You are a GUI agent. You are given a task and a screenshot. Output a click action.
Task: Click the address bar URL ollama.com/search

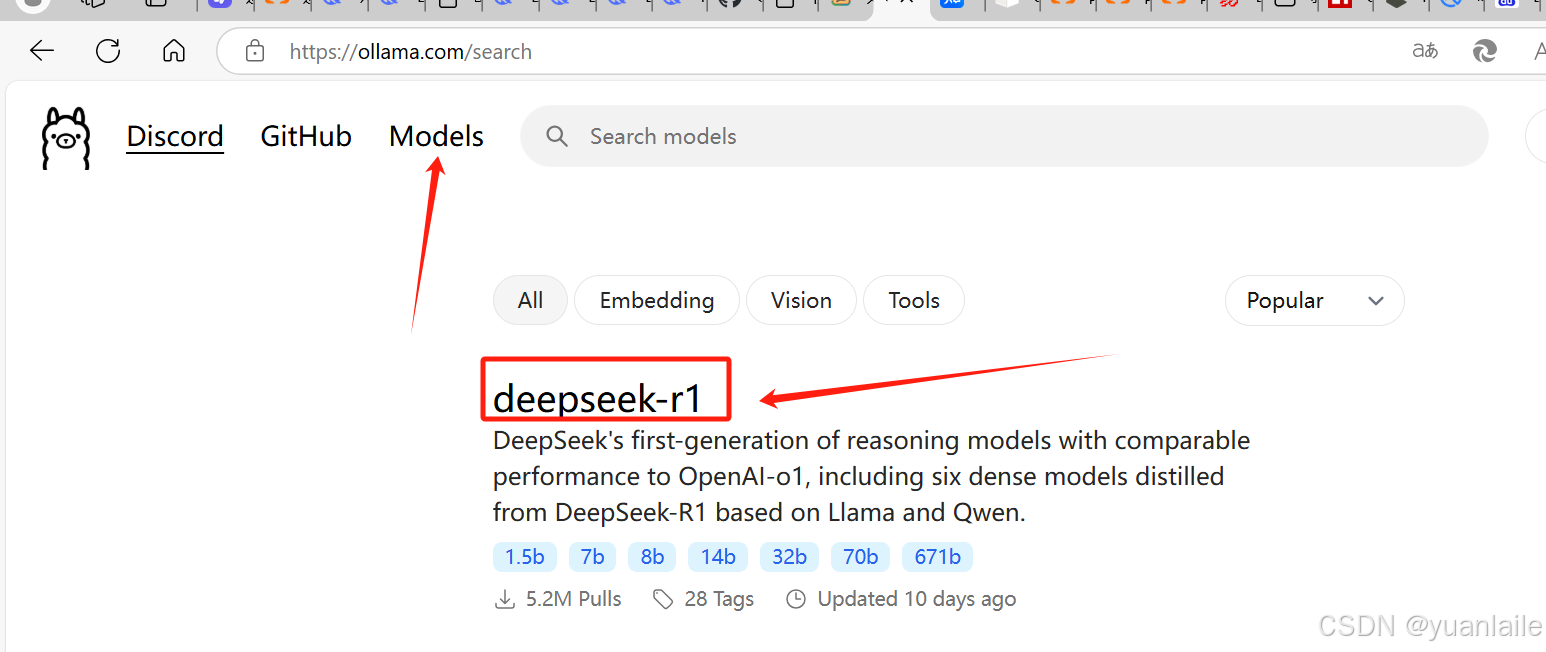[x=411, y=52]
